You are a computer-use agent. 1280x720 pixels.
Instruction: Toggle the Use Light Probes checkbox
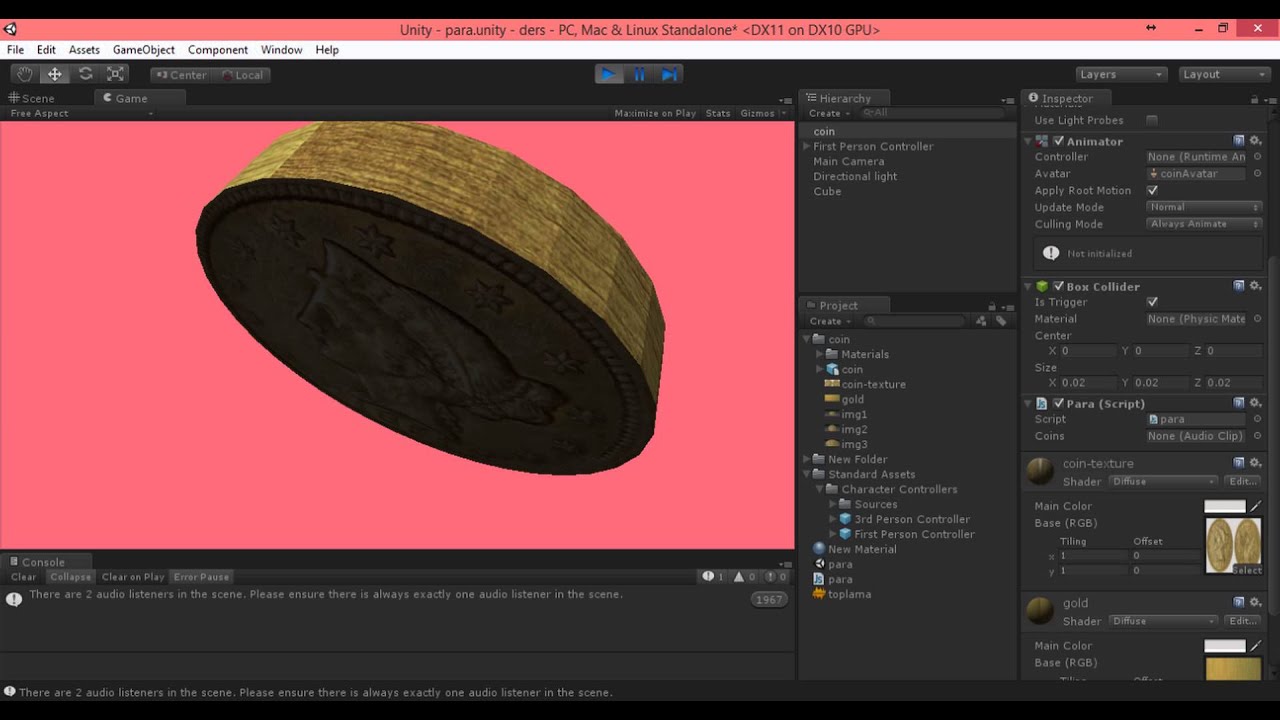pyautogui.click(x=1152, y=120)
